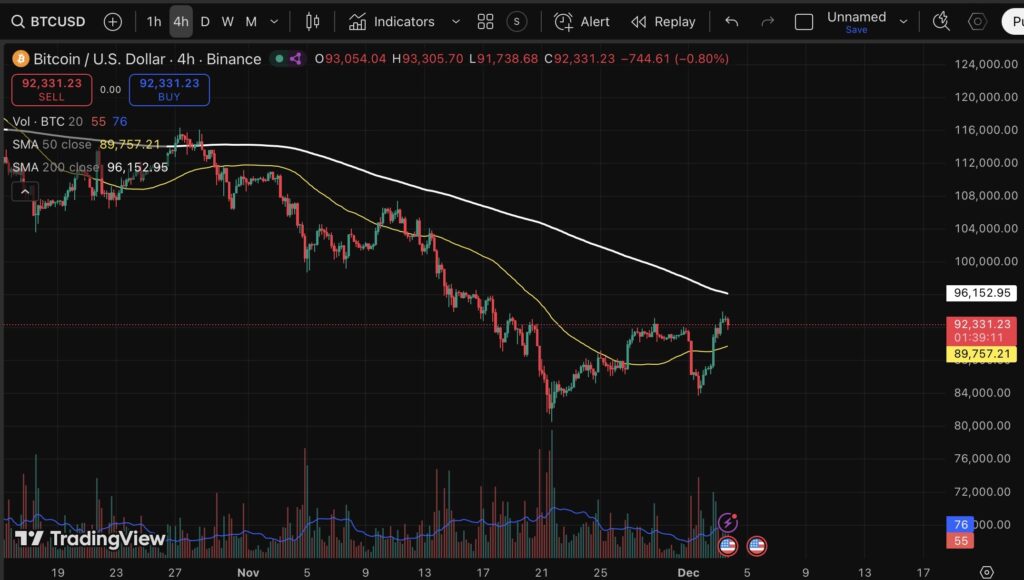Screen dimensions: 1024x580
Task: Open chart settings via the gear icon
Action: click(977, 21)
